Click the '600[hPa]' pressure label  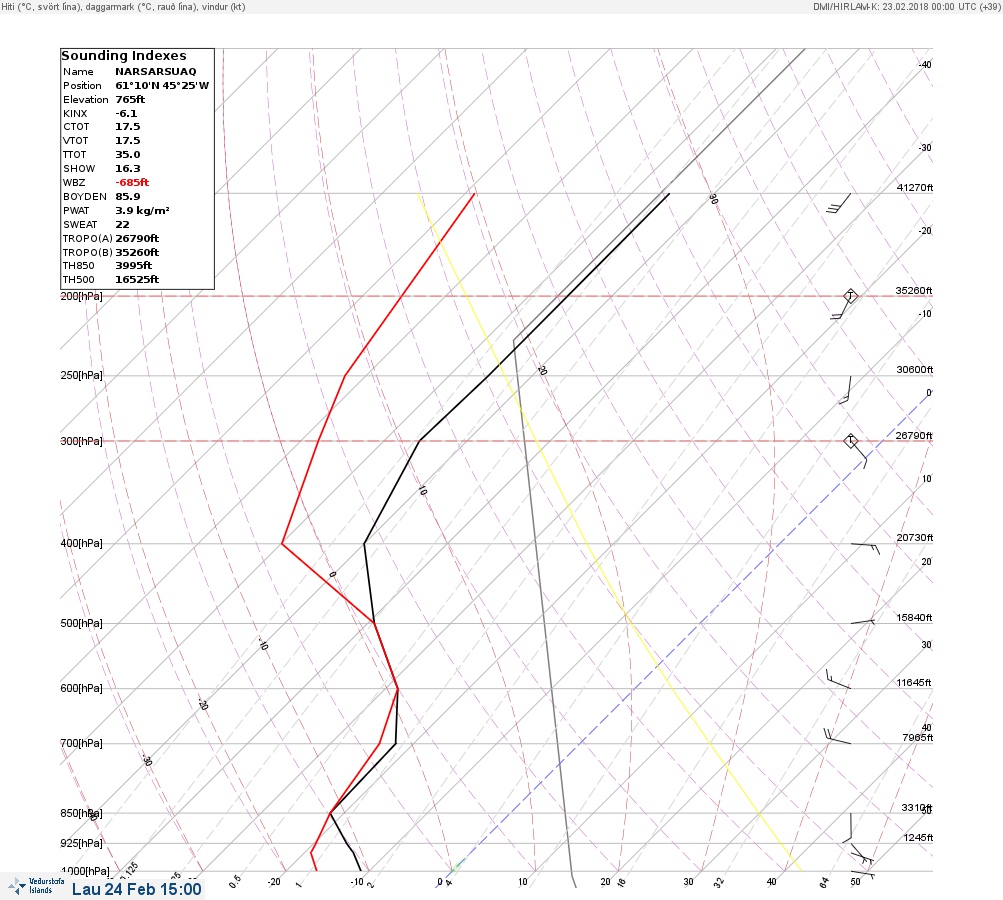click(x=81, y=688)
